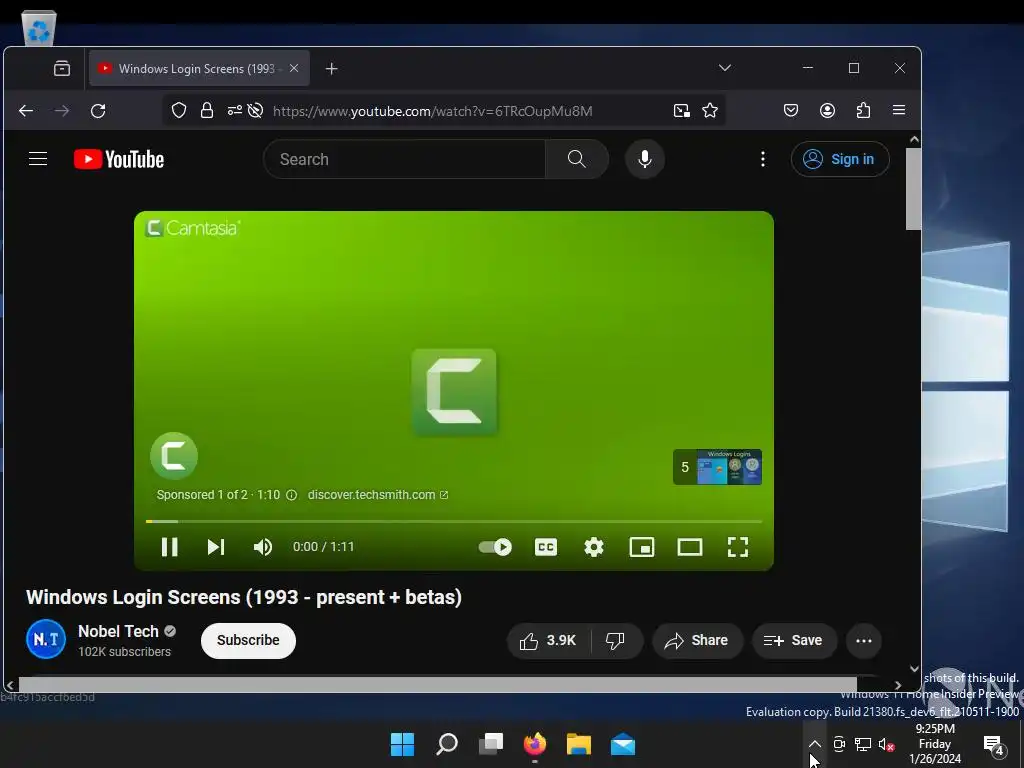Share the video

697,641
